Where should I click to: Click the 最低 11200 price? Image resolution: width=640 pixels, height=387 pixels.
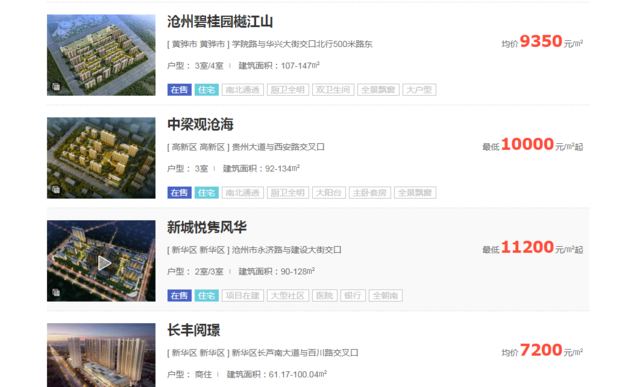tap(533, 247)
